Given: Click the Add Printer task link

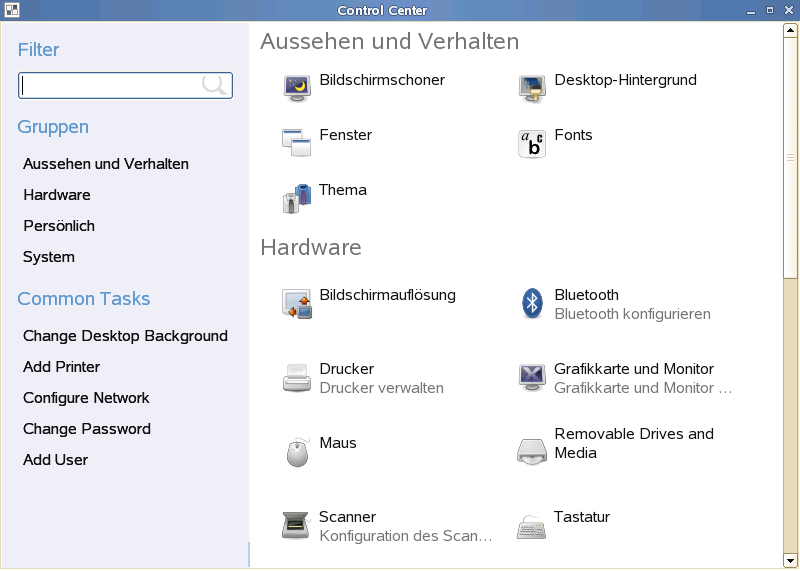Looking at the screenshot, I should coord(61,367).
